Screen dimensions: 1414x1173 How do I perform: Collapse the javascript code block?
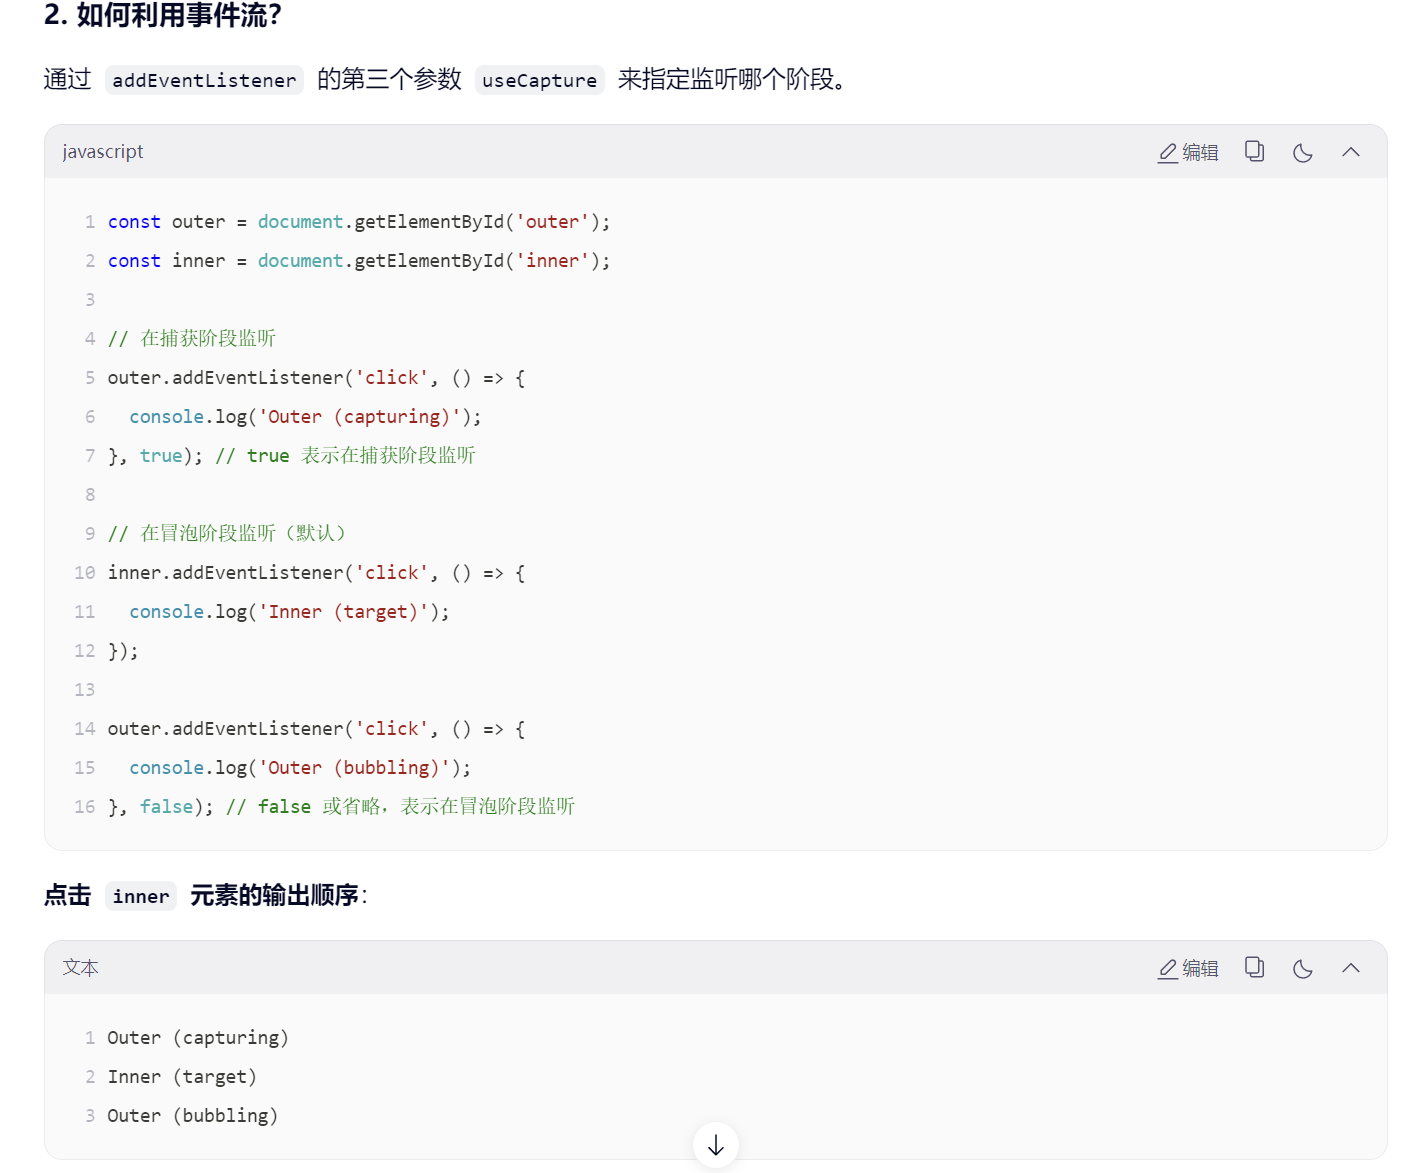(1351, 152)
